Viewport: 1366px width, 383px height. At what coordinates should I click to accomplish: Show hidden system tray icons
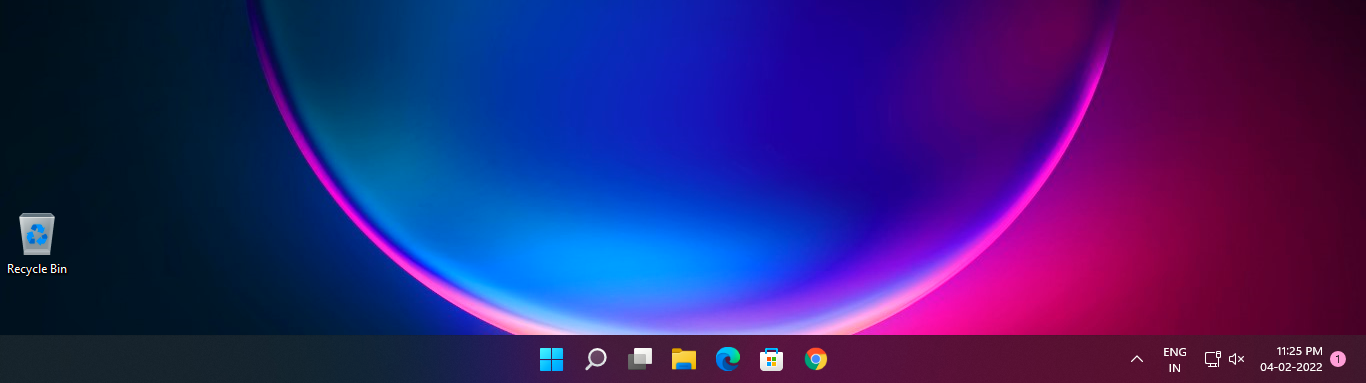pos(1136,359)
